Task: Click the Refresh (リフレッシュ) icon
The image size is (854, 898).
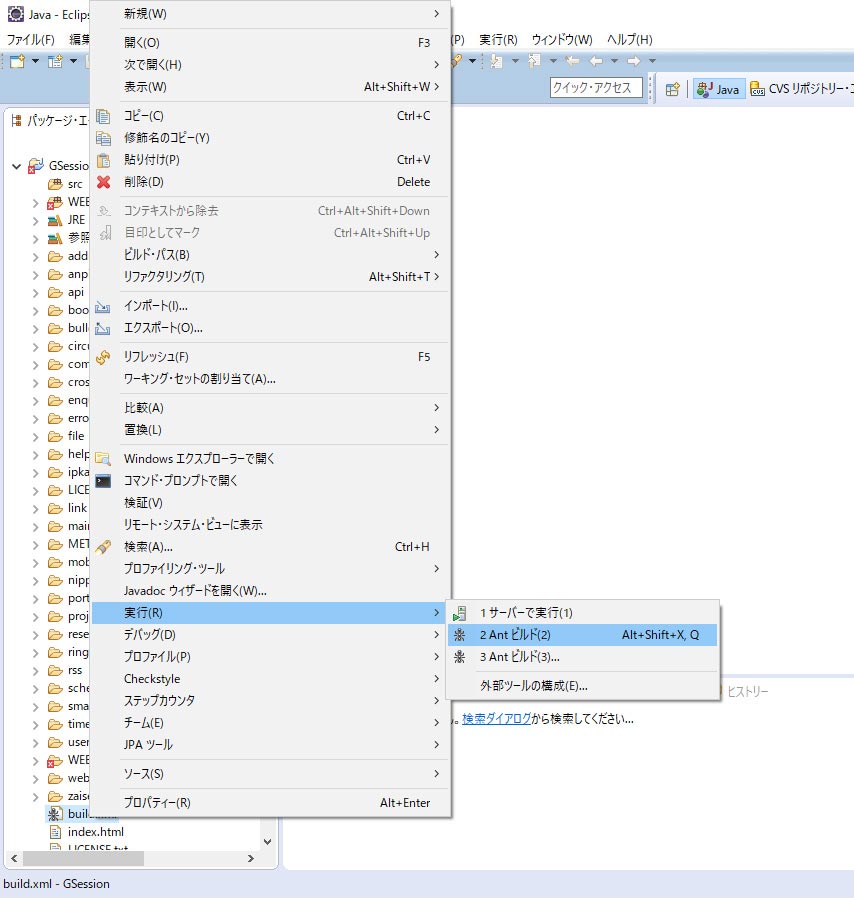Action: pos(103,357)
